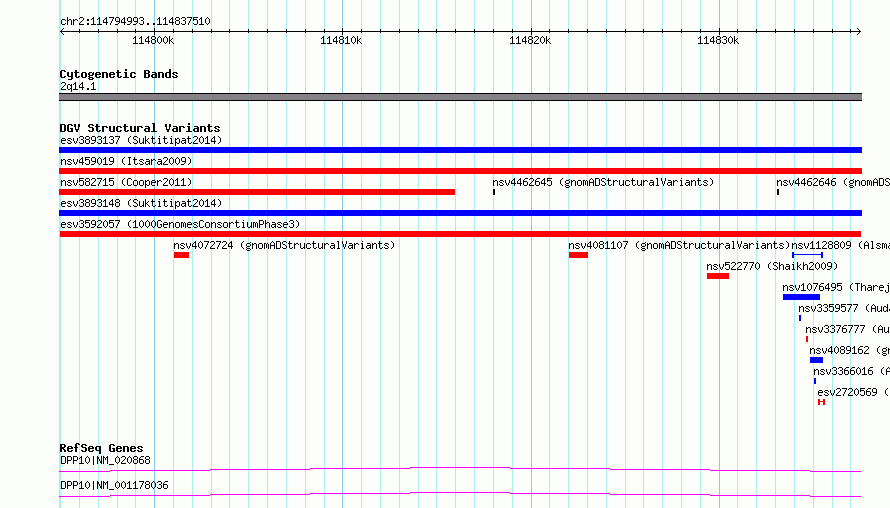Open the esv3893137 (Suktitipat2014) label
890x508 pixels.
click(141, 140)
